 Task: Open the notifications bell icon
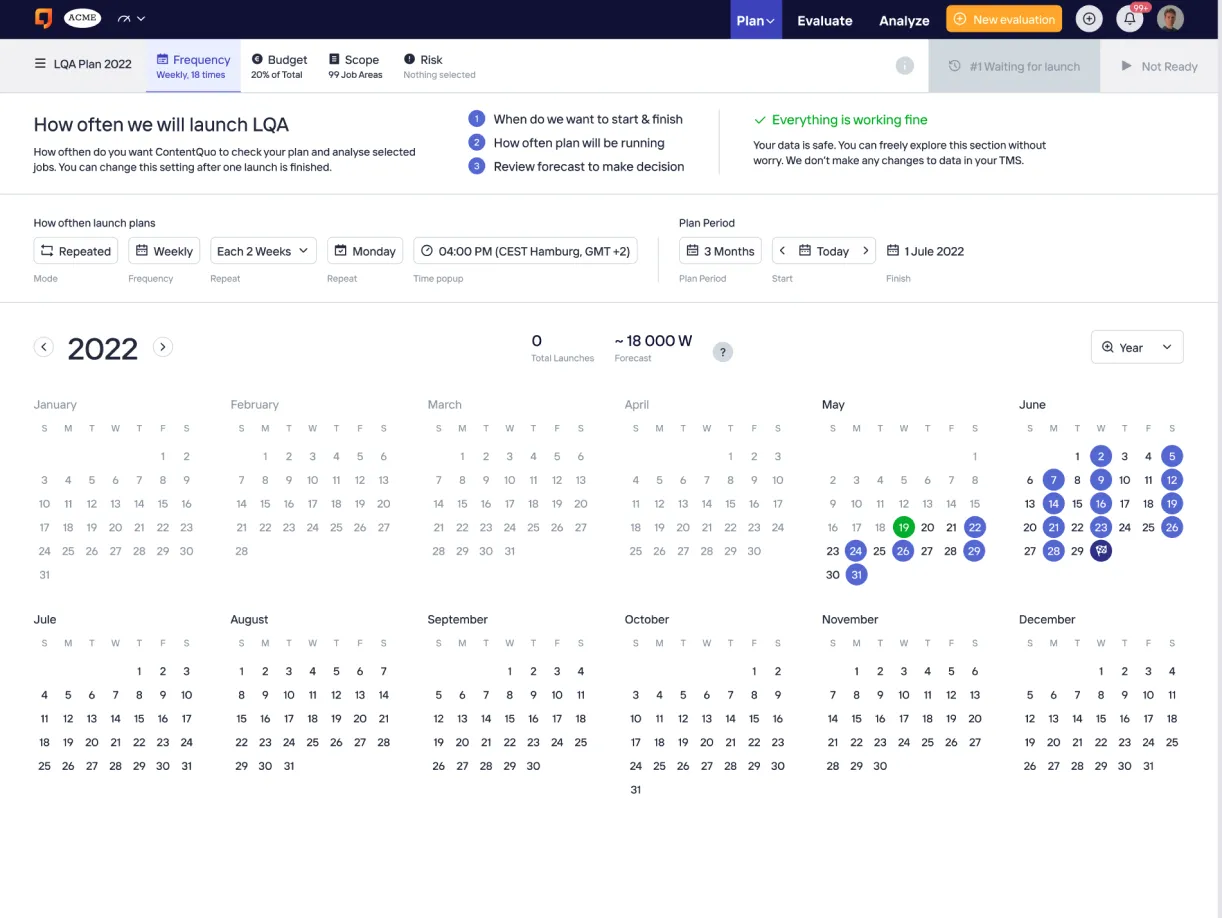[1130, 19]
